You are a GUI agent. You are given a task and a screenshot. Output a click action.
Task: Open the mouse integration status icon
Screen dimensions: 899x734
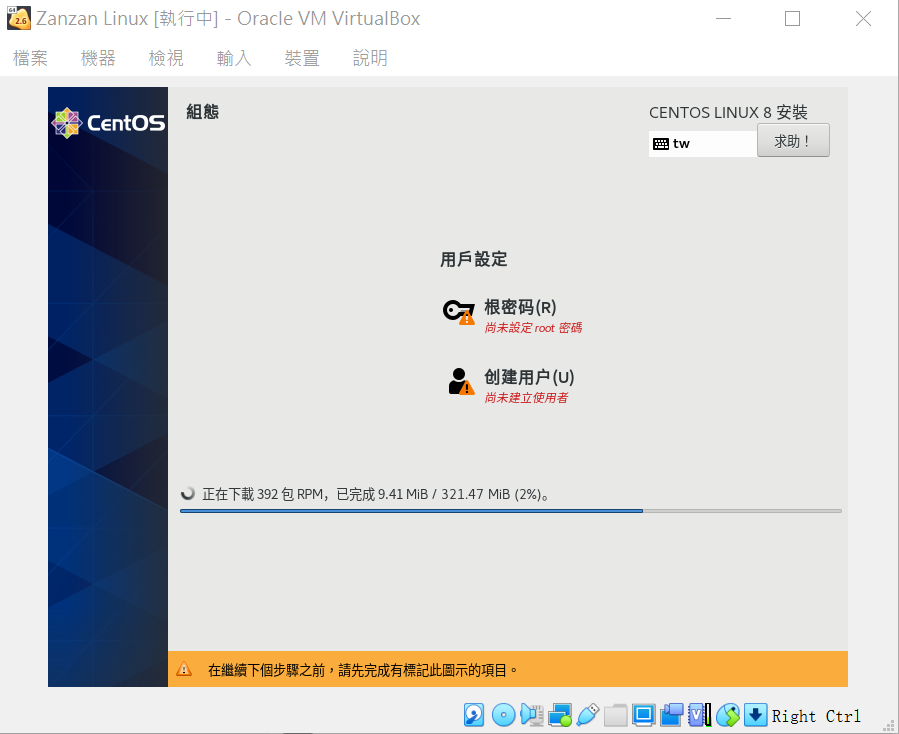coord(728,715)
